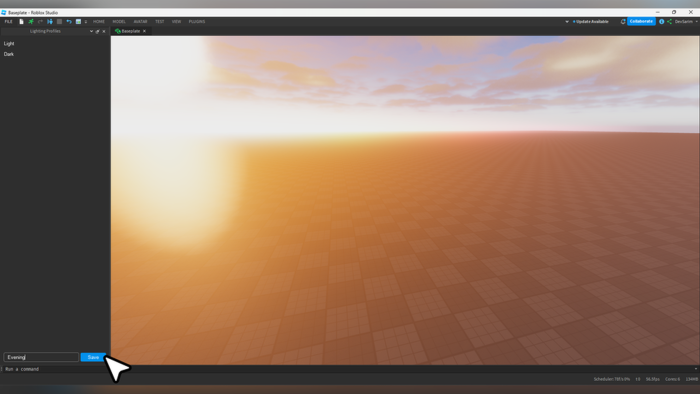This screenshot has width=700, height=394.
Task: Click the Scheduler status text
Action: pos(612,379)
